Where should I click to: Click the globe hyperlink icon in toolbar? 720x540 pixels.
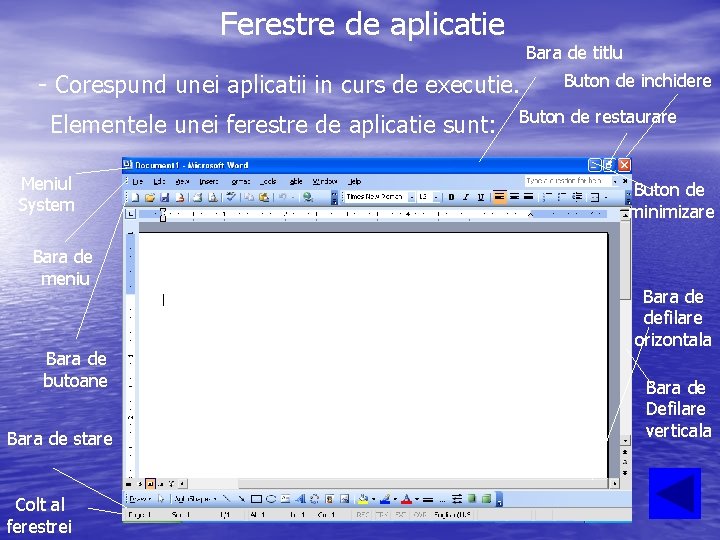click(x=308, y=197)
